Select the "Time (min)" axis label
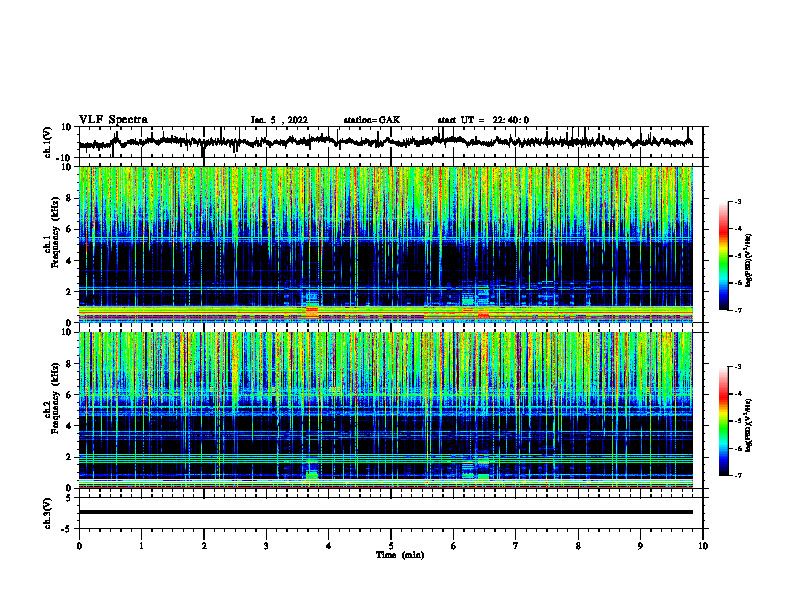This screenshot has width=792, height=612. point(400,555)
